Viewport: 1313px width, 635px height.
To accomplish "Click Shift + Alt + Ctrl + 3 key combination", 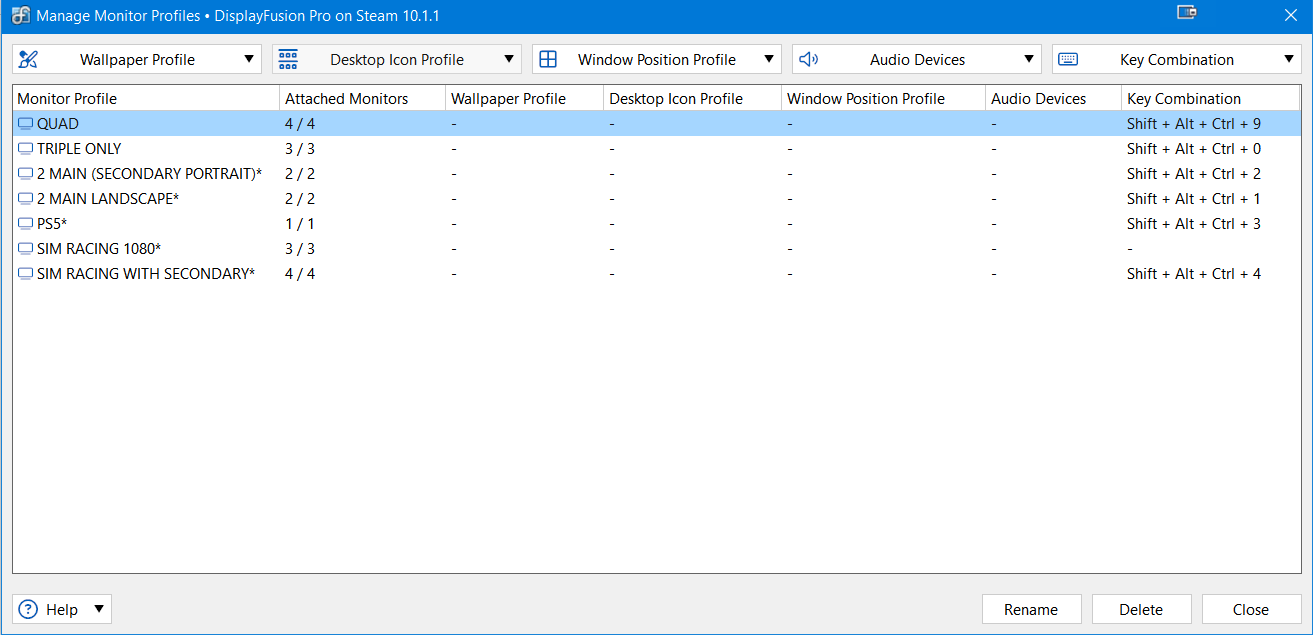I will tap(1194, 224).
